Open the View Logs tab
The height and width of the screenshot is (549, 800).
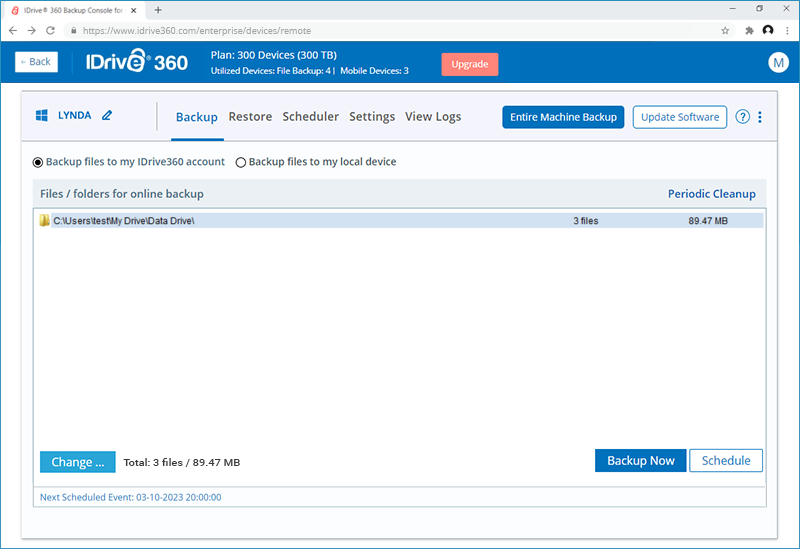coord(433,116)
